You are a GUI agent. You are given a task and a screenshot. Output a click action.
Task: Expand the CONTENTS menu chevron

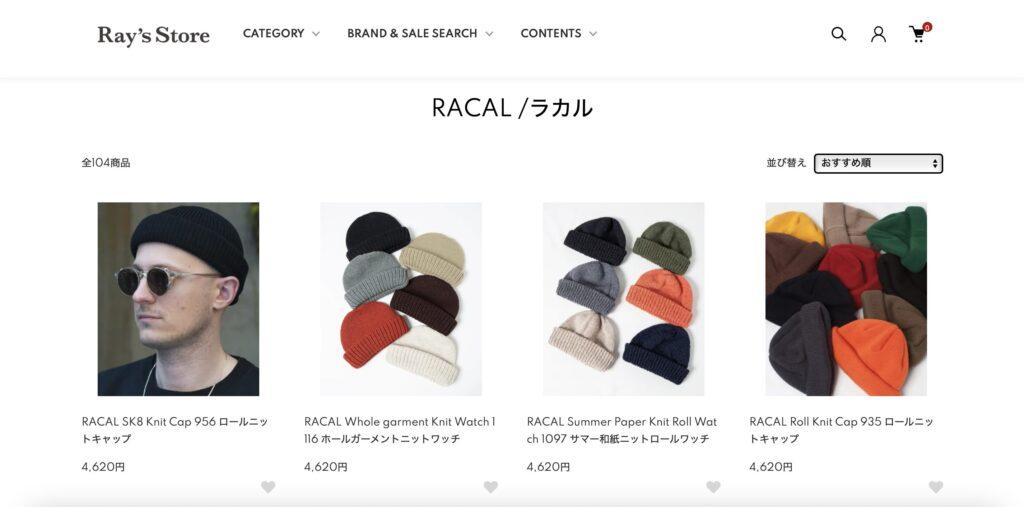pos(593,34)
